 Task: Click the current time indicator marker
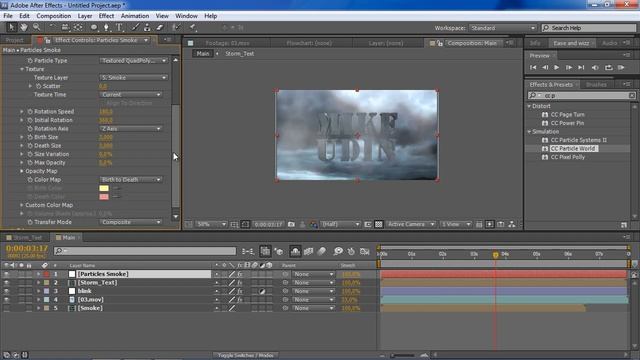coord(495,255)
